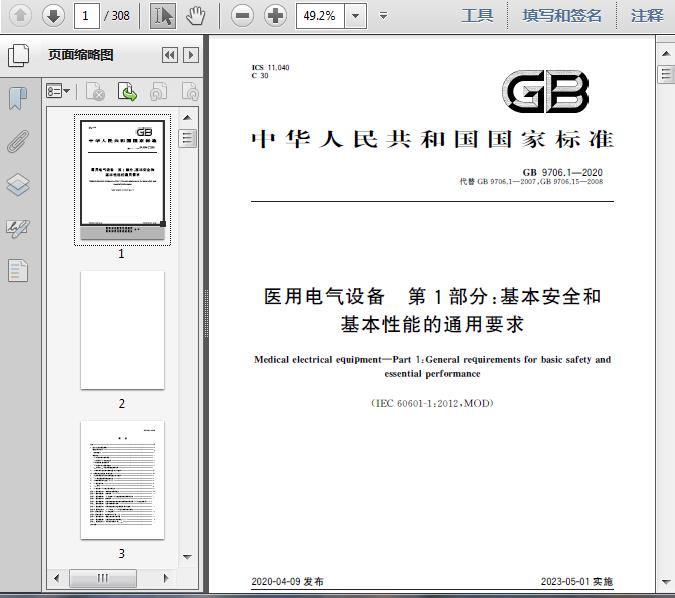This screenshot has width=675, height=598.
Task: Click the rotate pages counterclockwise icon
Action: pos(159,91)
